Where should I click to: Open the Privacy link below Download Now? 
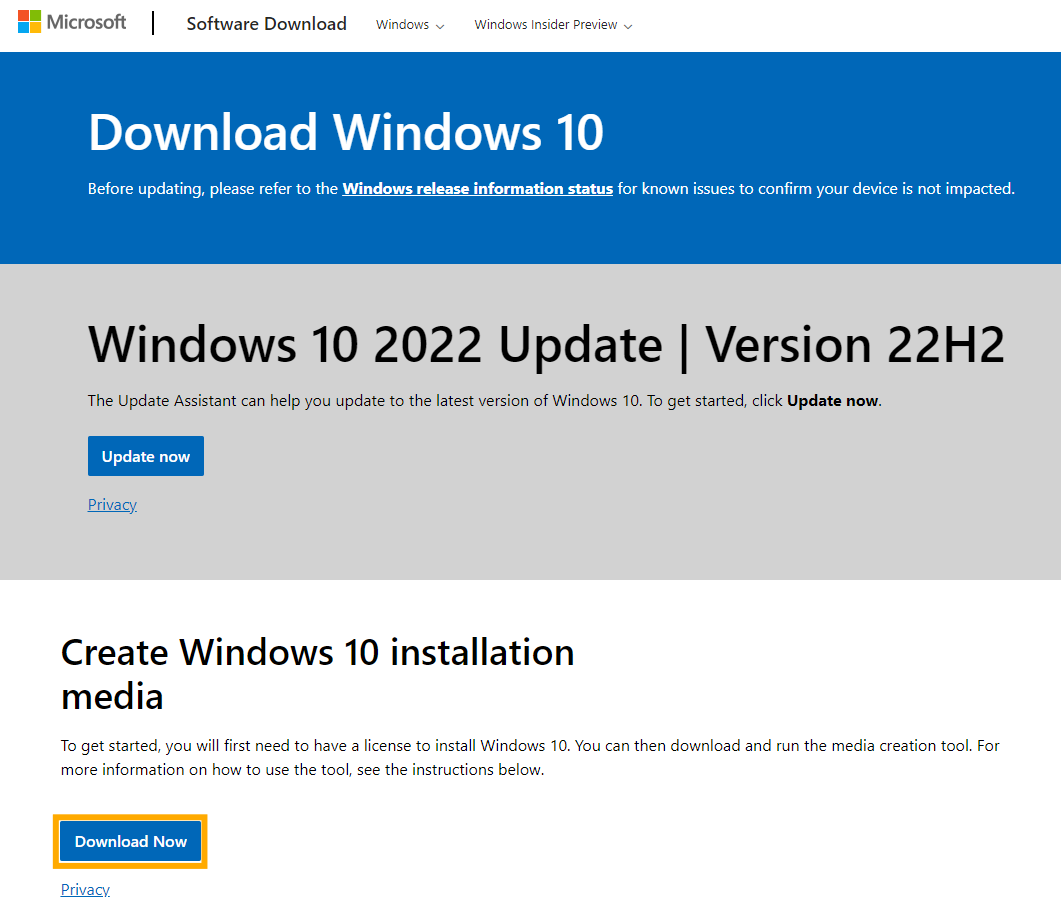85,889
